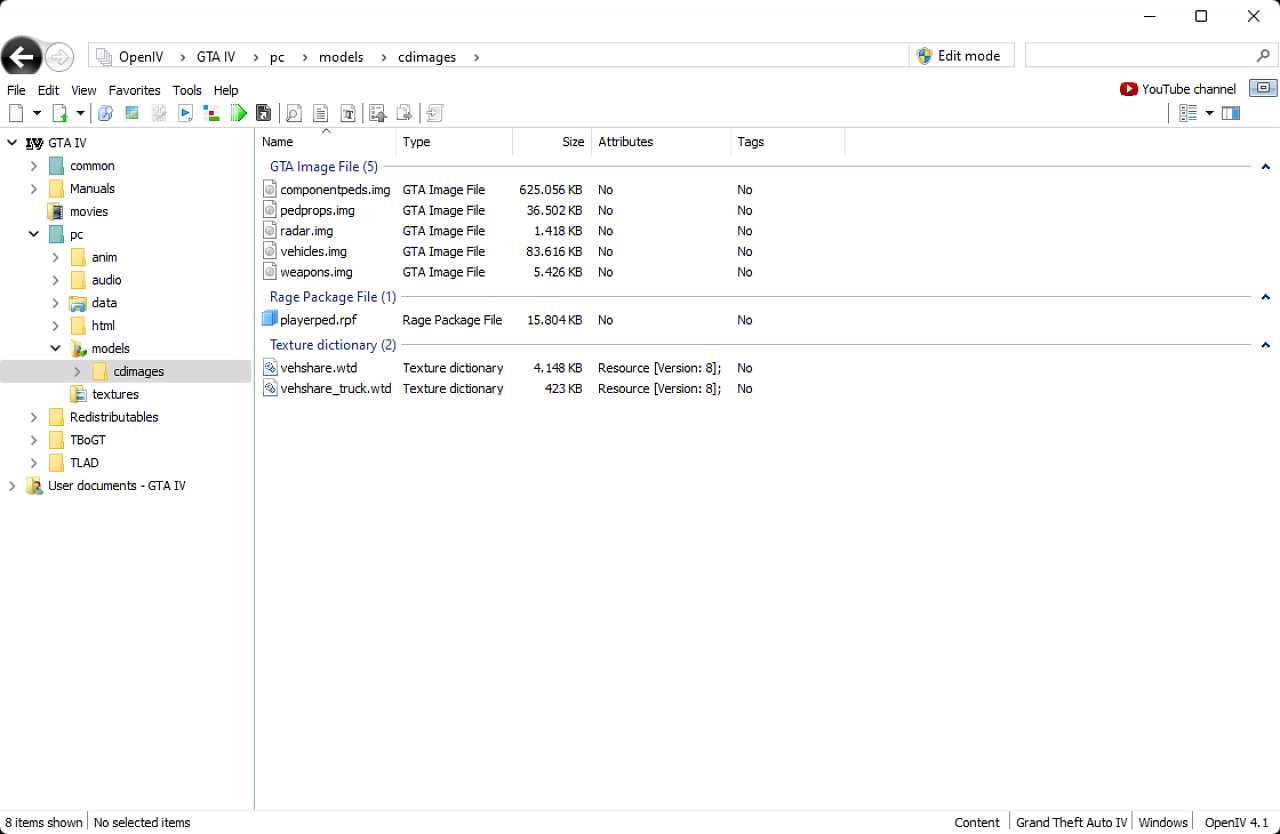Image resolution: width=1280 pixels, height=834 pixels.
Task: Click the text lines document toolbar icon
Action: click(321, 113)
